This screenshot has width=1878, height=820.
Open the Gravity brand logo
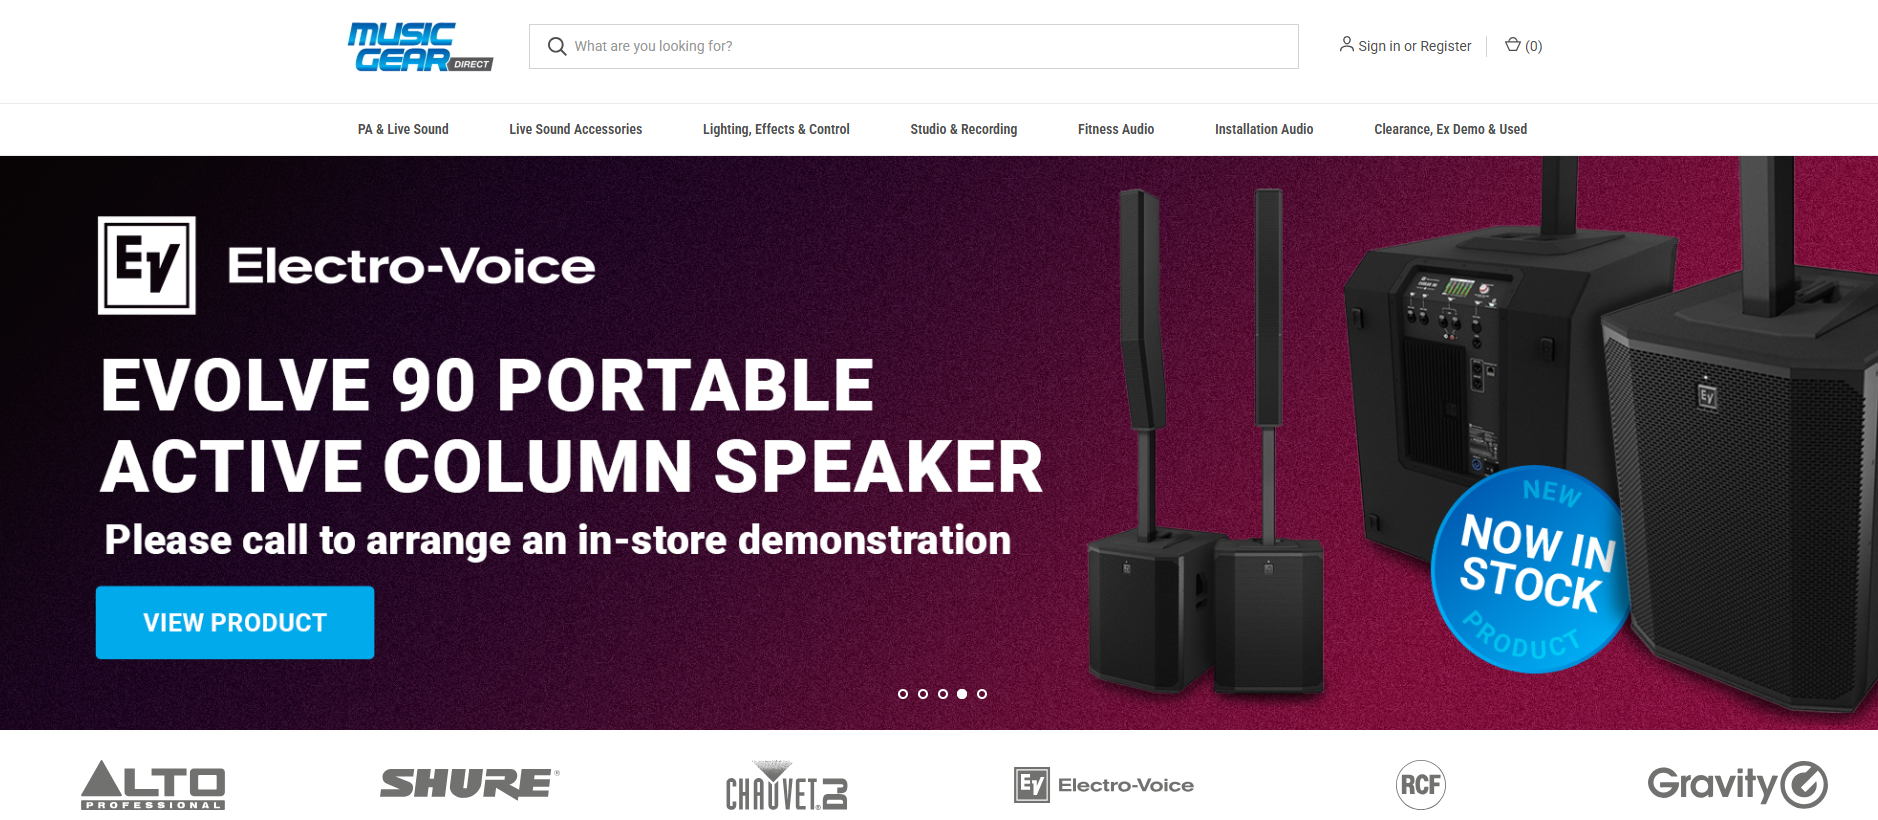click(x=1737, y=784)
